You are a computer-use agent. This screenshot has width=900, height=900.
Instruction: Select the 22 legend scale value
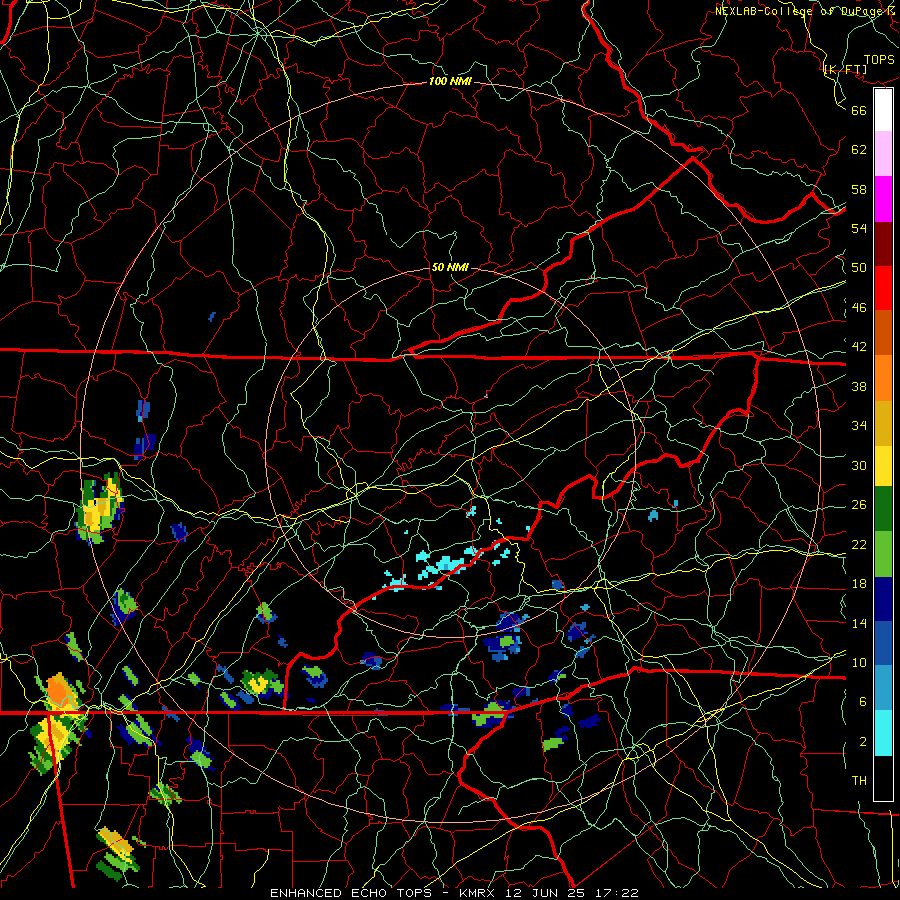click(x=859, y=544)
